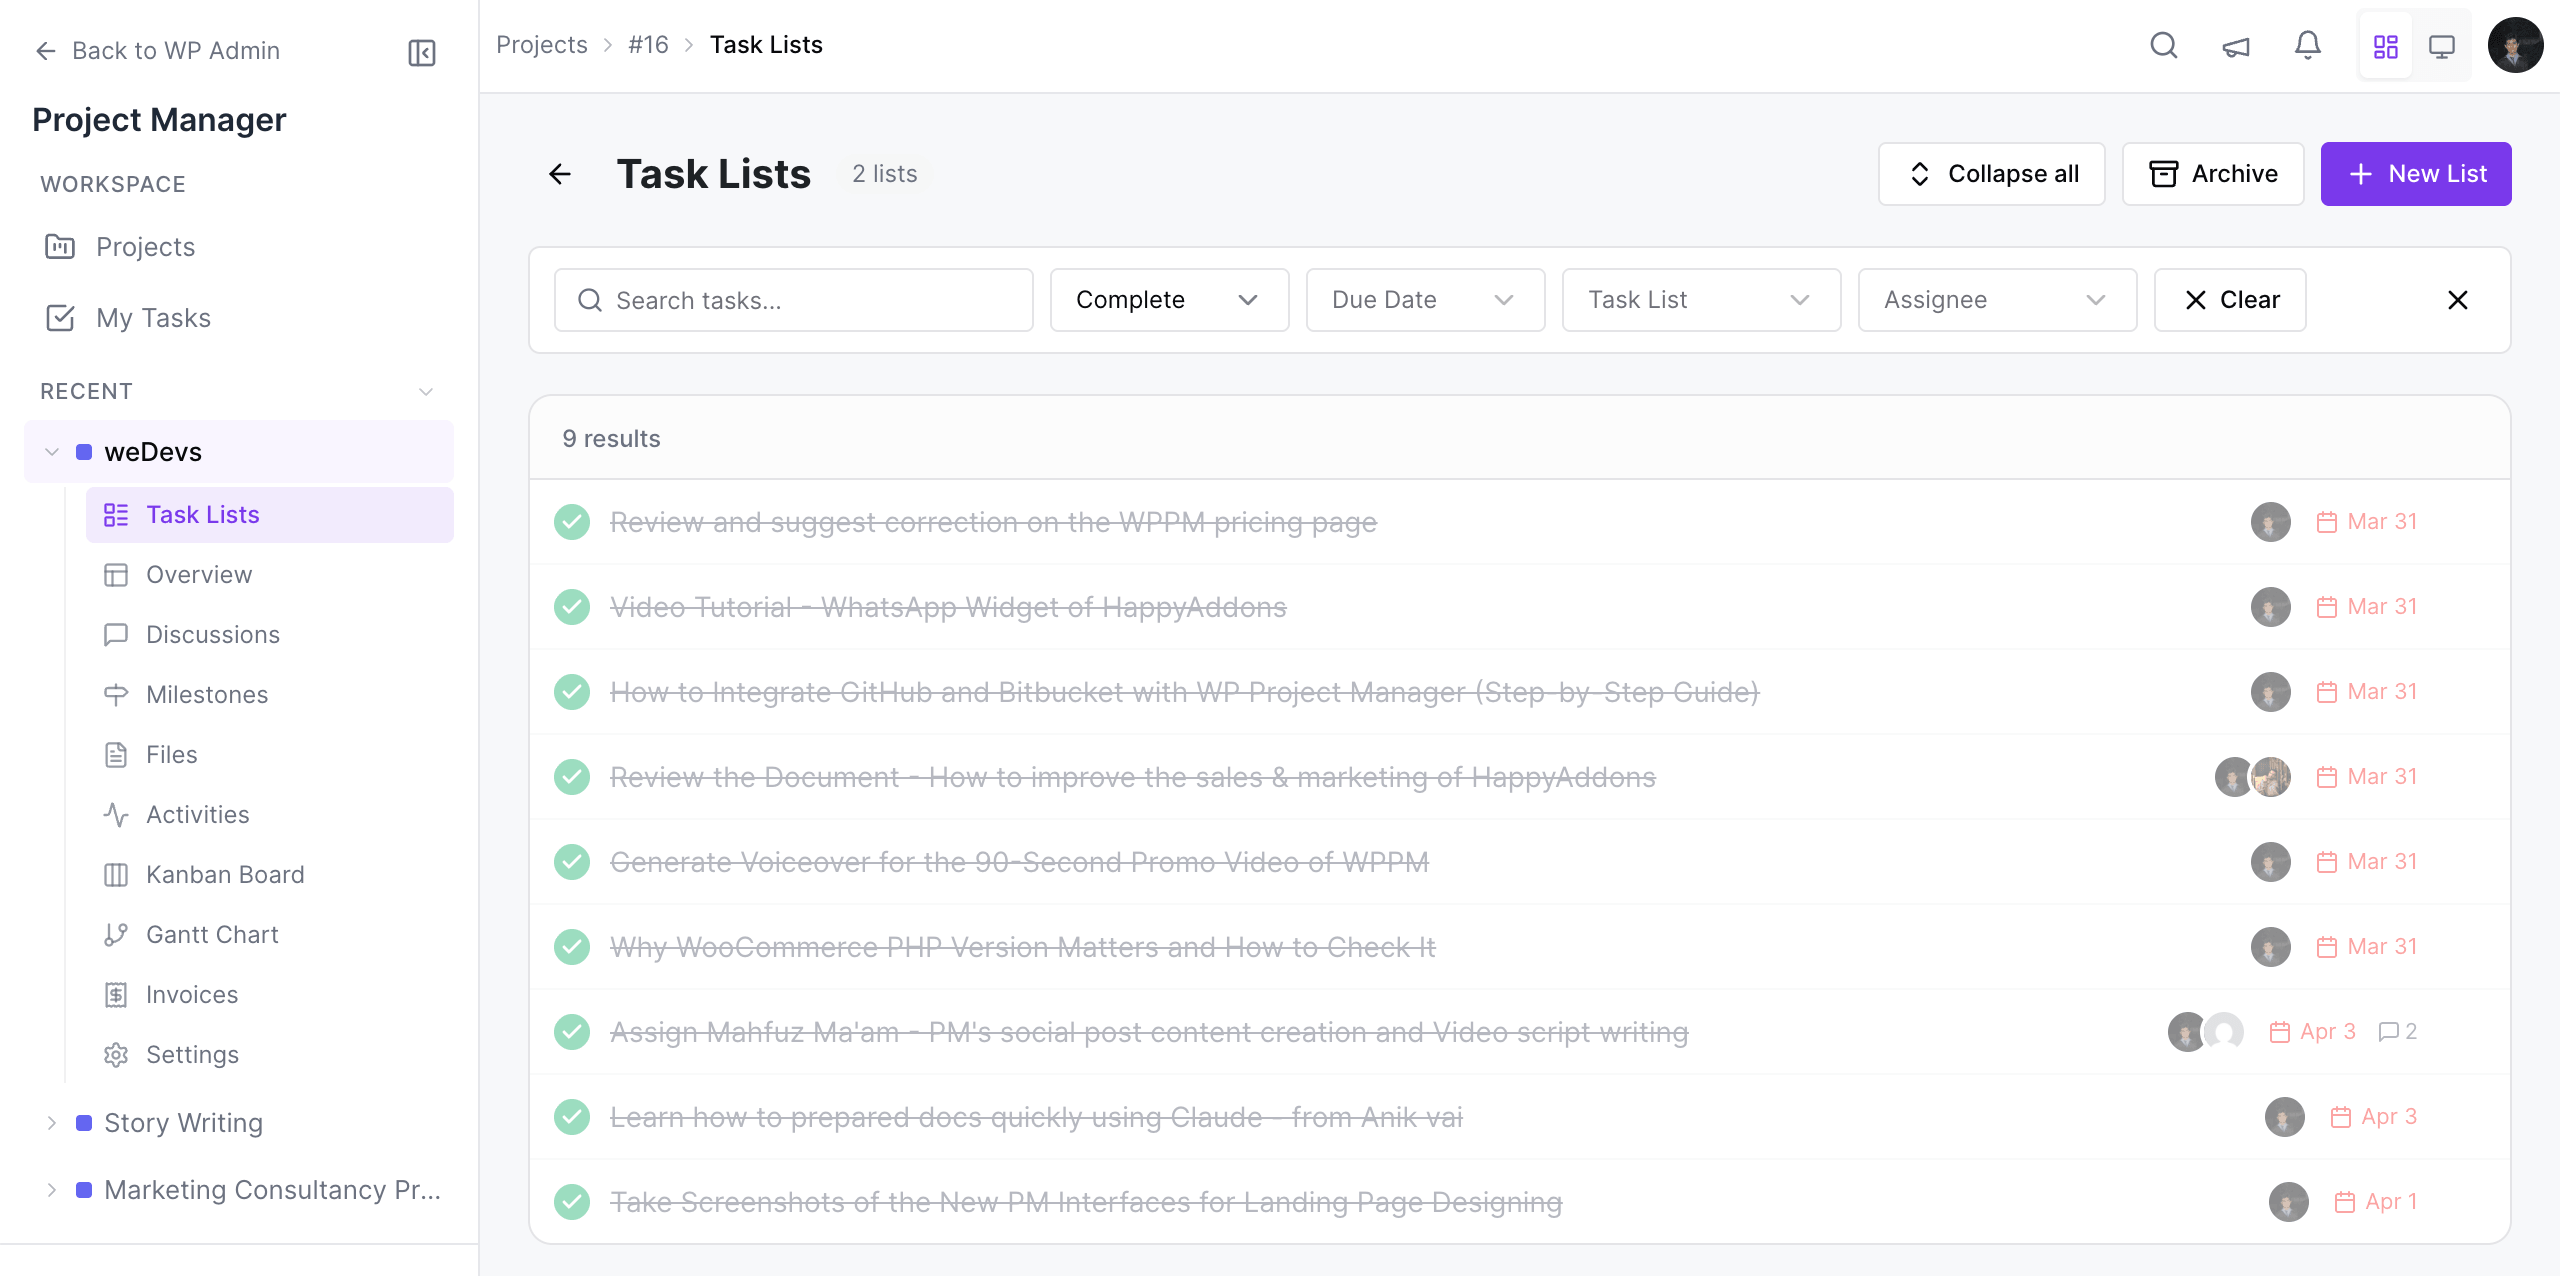
Task: Create a New List
Action: (x=2416, y=173)
